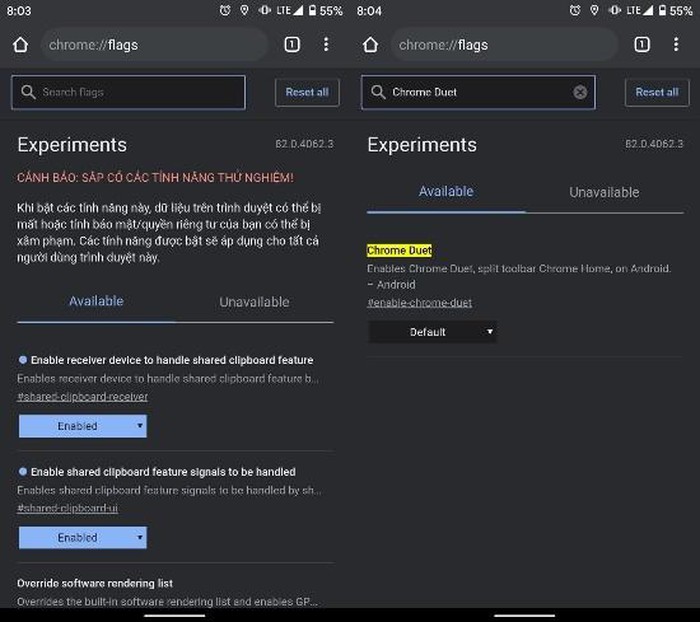Tap version number in left screenshot
This screenshot has height=622, width=700.
pos(304,144)
